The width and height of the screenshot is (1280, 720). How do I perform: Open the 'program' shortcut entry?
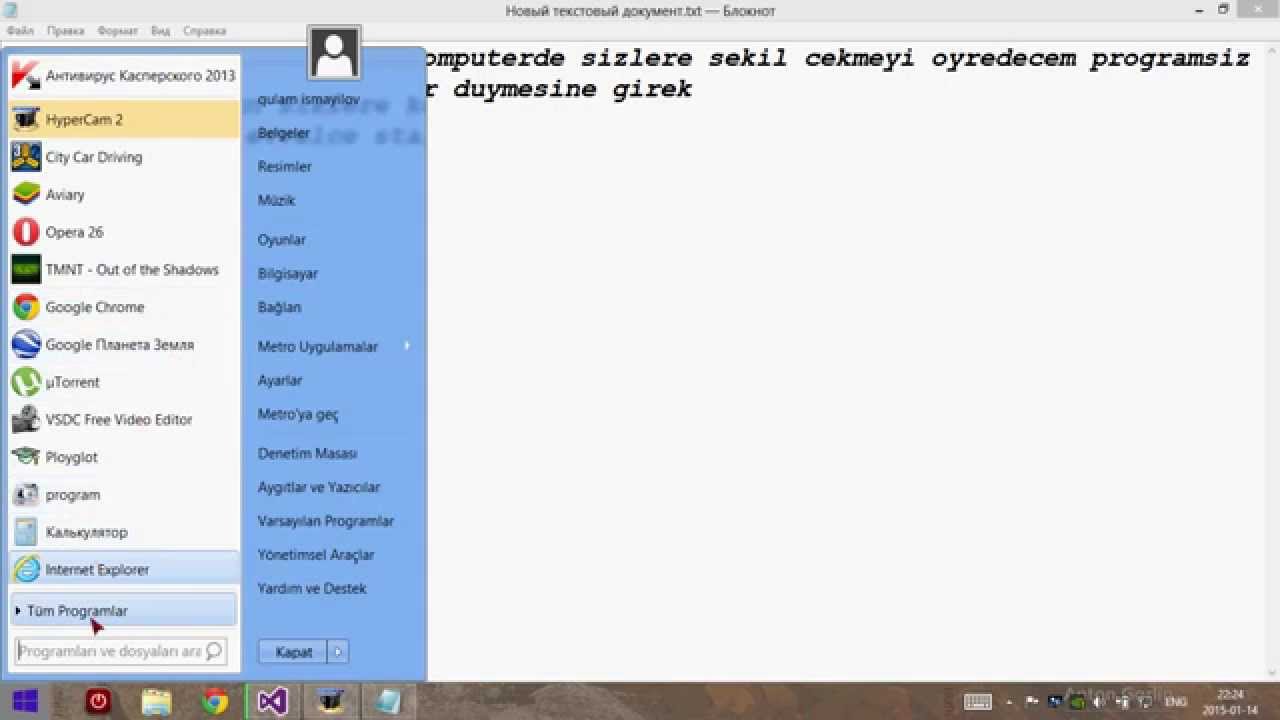coord(124,494)
